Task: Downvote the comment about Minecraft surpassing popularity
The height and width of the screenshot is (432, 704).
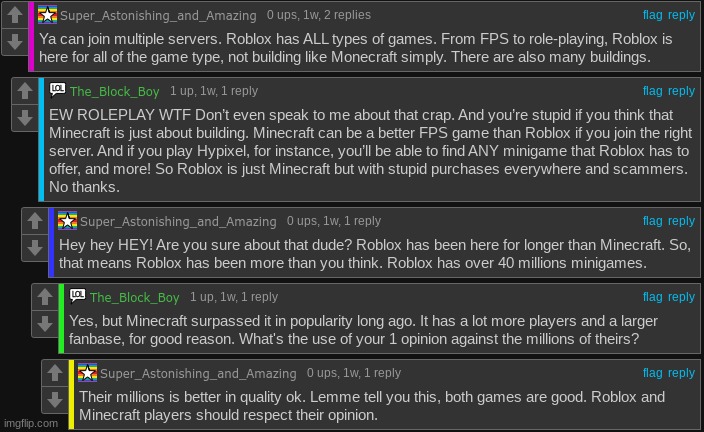Action: tap(44, 324)
